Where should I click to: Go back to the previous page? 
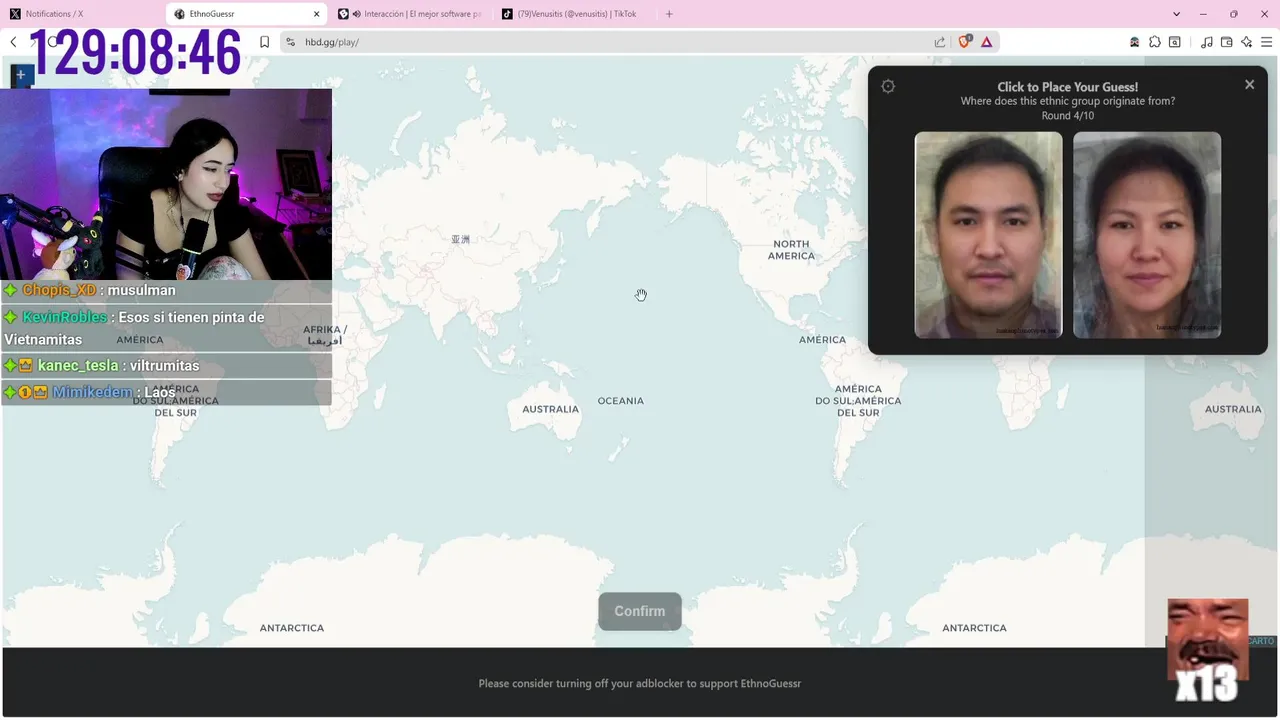click(x=13, y=42)
